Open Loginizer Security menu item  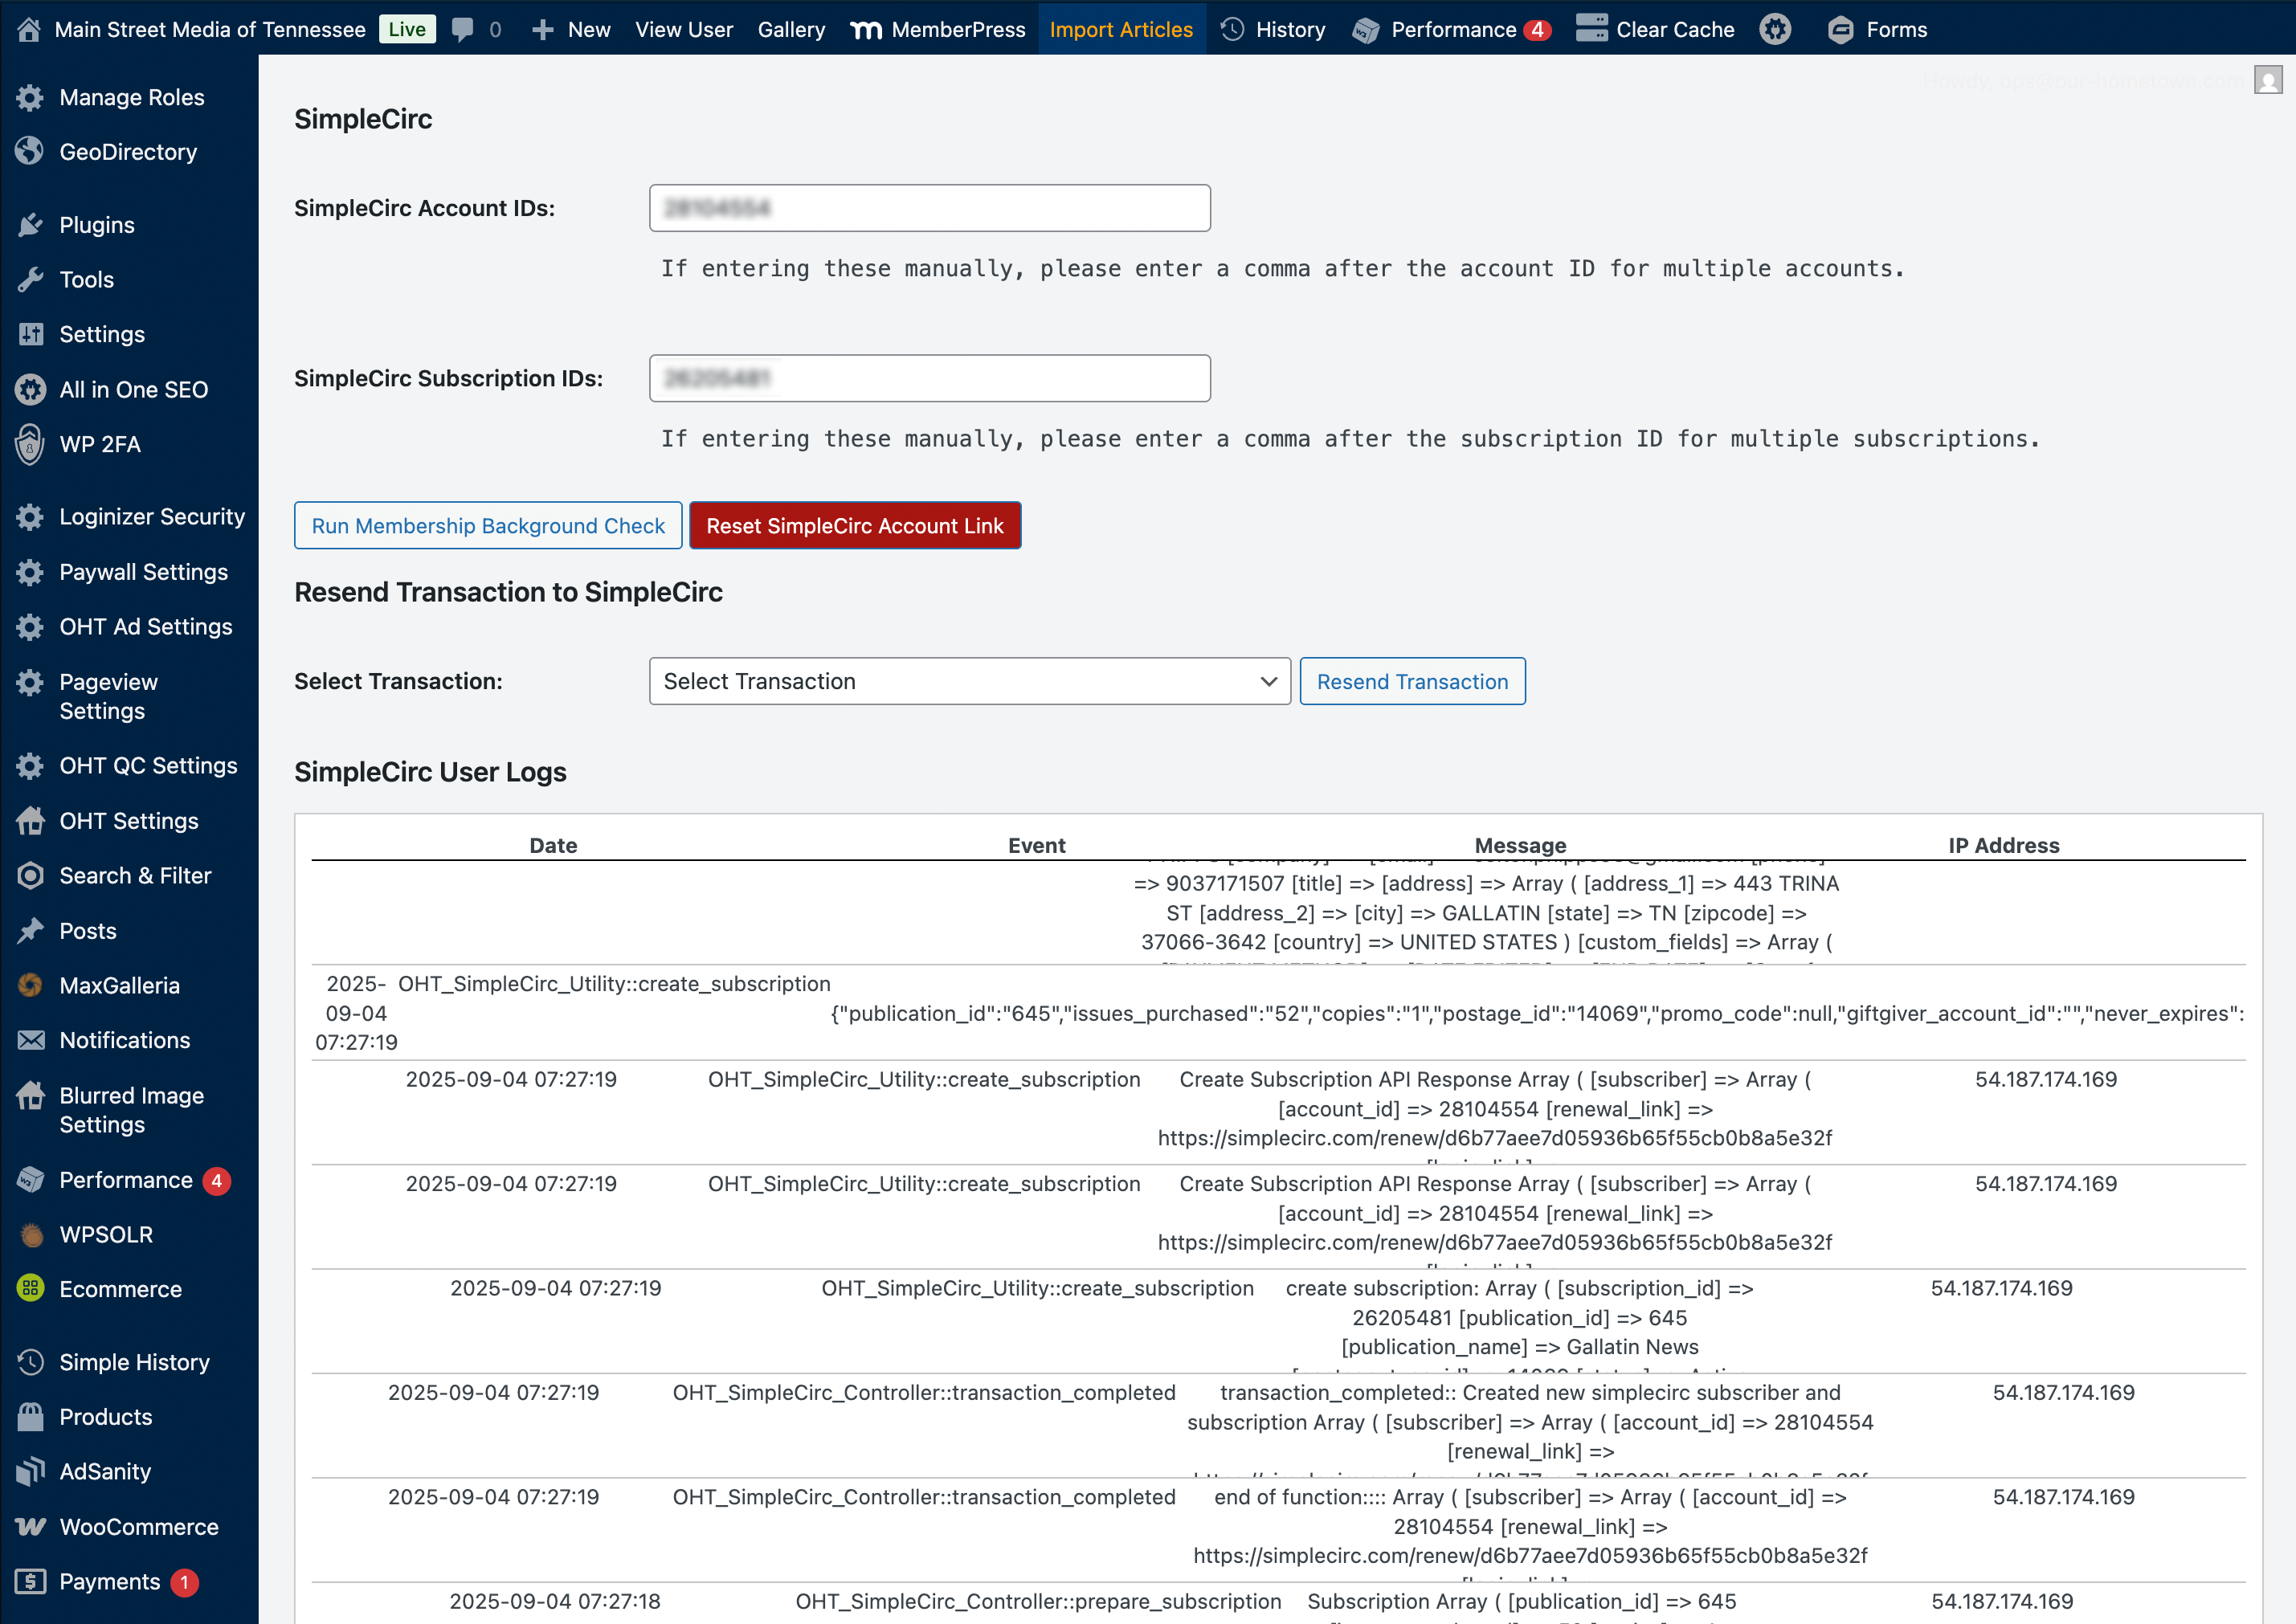[152, 516]
